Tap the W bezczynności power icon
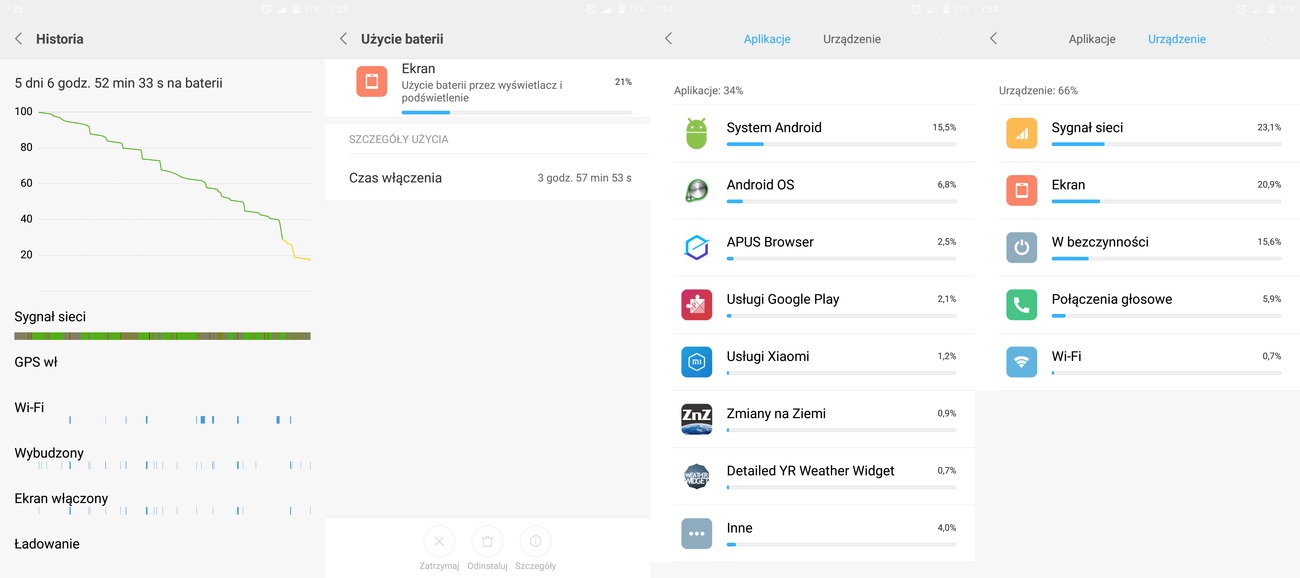This screenshot has height=578, width=1300. click(1021, 248)
